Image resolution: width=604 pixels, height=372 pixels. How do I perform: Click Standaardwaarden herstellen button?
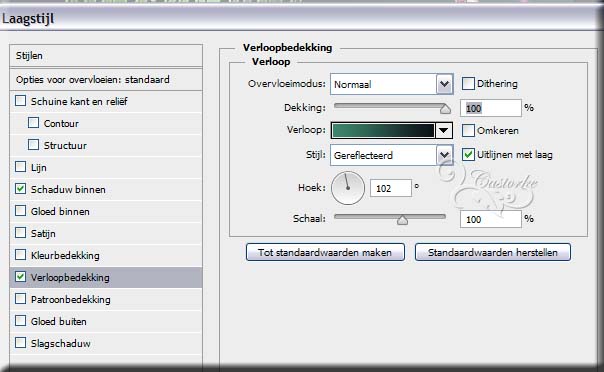click(493, 252)
